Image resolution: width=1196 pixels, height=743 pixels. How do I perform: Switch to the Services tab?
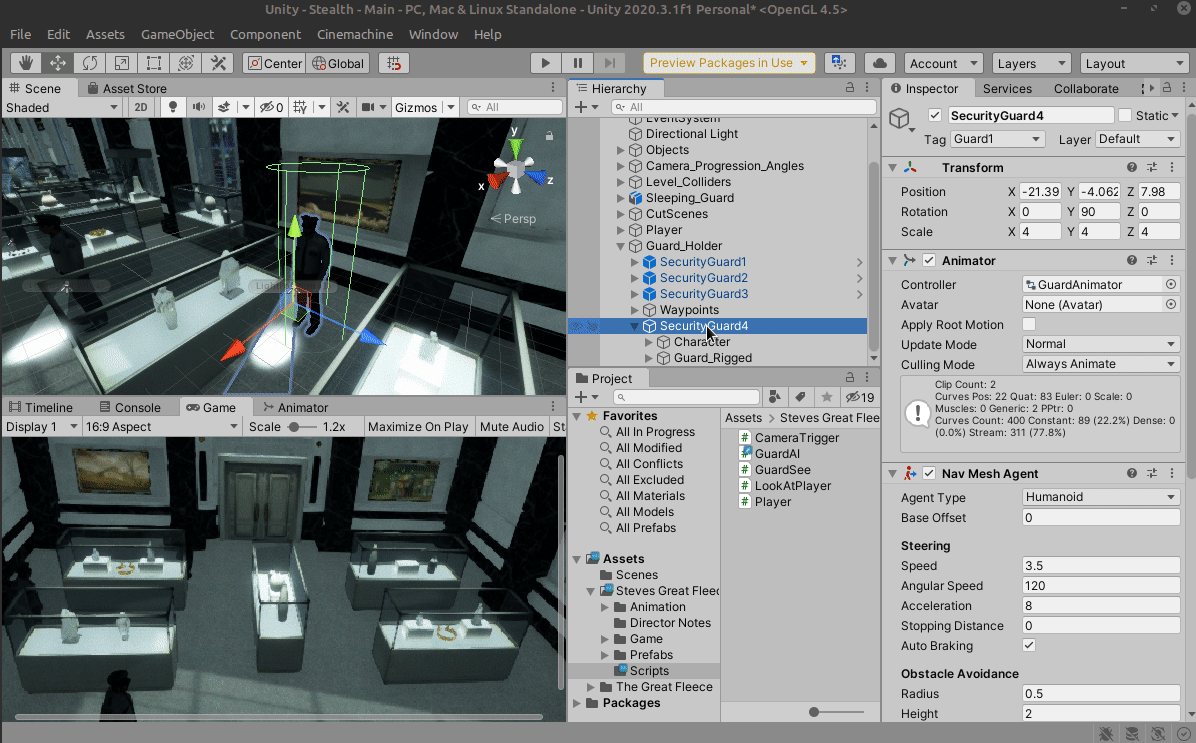(1007, 88)
